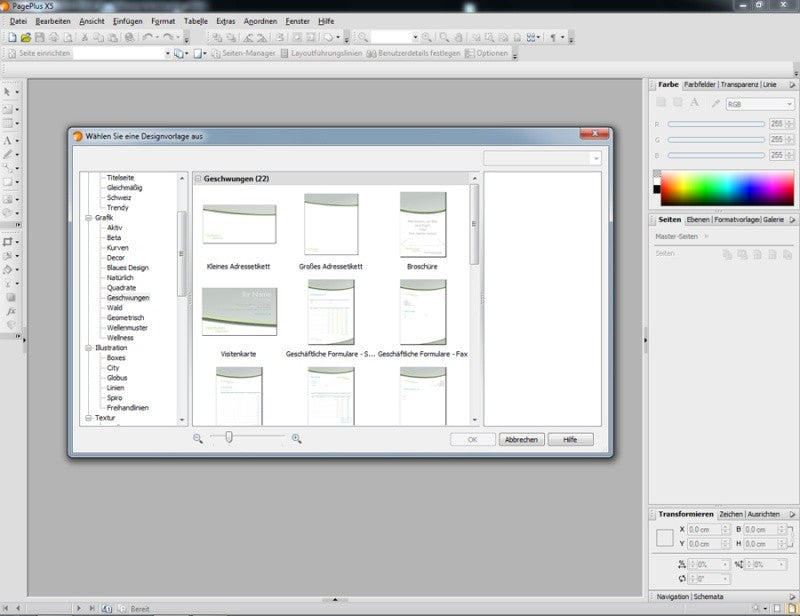Click the Abbrechen button

[x=521, y=439]
